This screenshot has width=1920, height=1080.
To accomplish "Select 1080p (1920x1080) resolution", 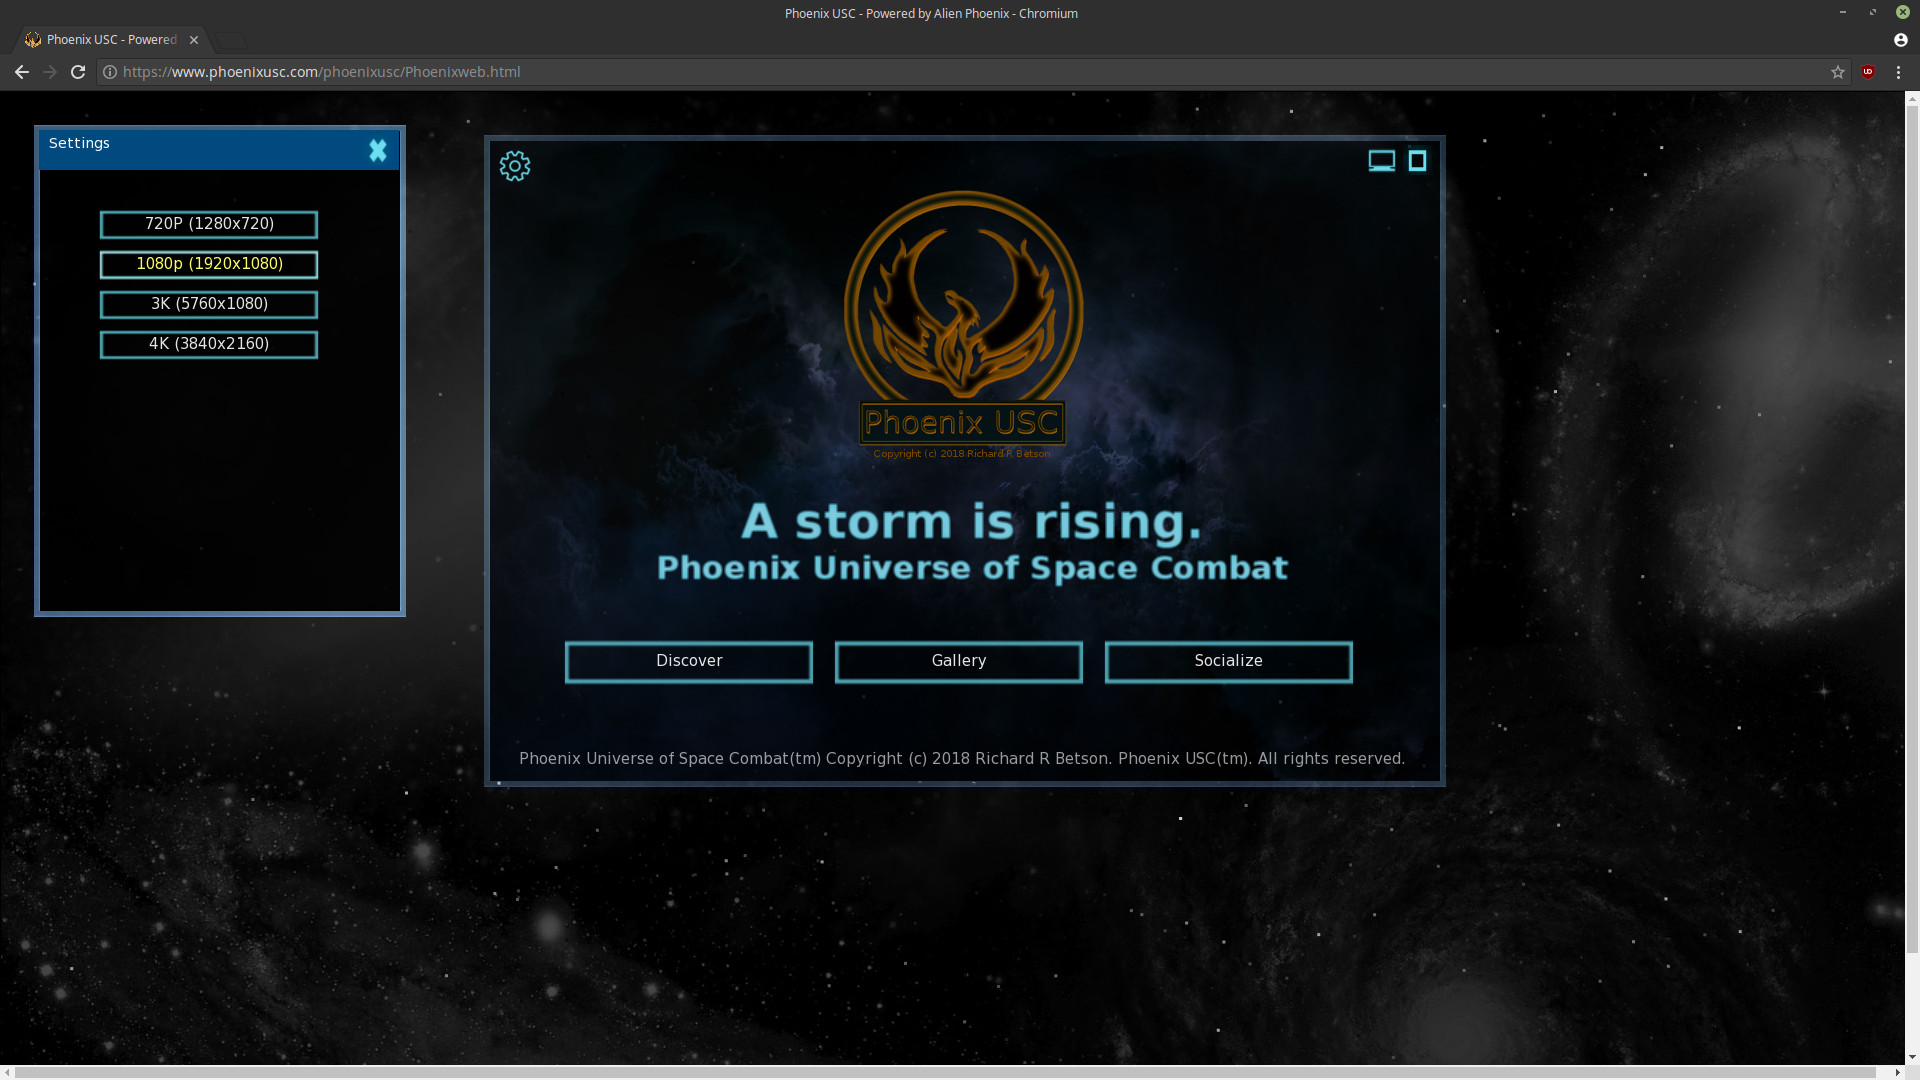I will click(209, 264).
